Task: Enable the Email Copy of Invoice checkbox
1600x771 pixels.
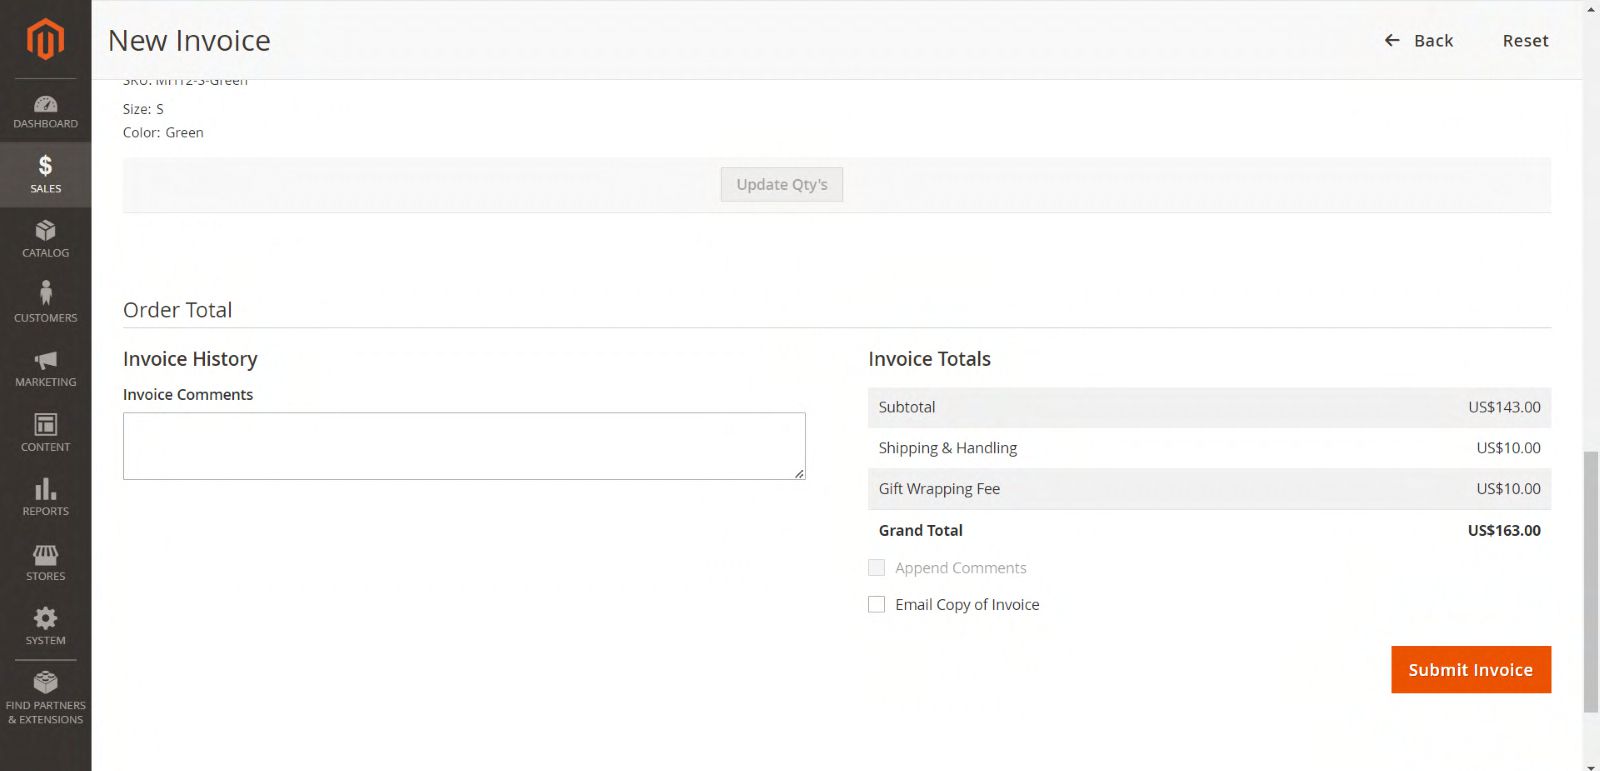Action: click(877, 604)
